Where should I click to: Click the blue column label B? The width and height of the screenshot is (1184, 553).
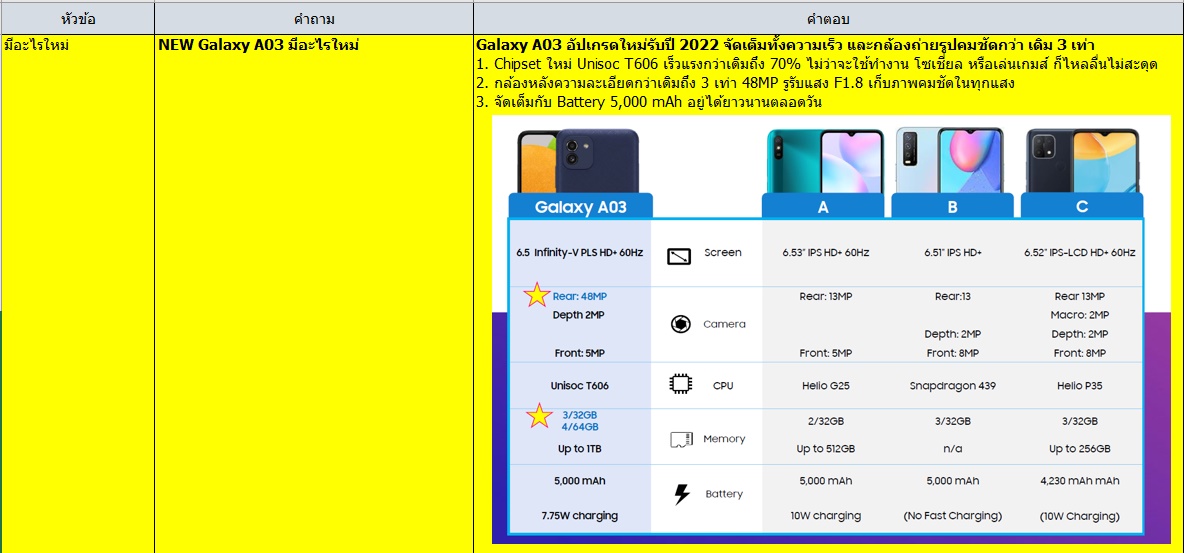click(953, 206)
